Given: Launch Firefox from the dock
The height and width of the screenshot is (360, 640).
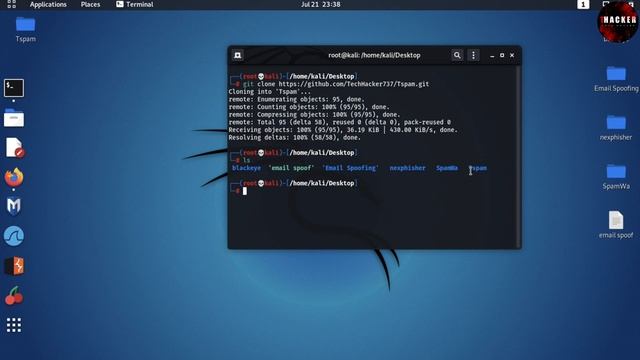Looking at the screenshot, I should pos(14,177).
